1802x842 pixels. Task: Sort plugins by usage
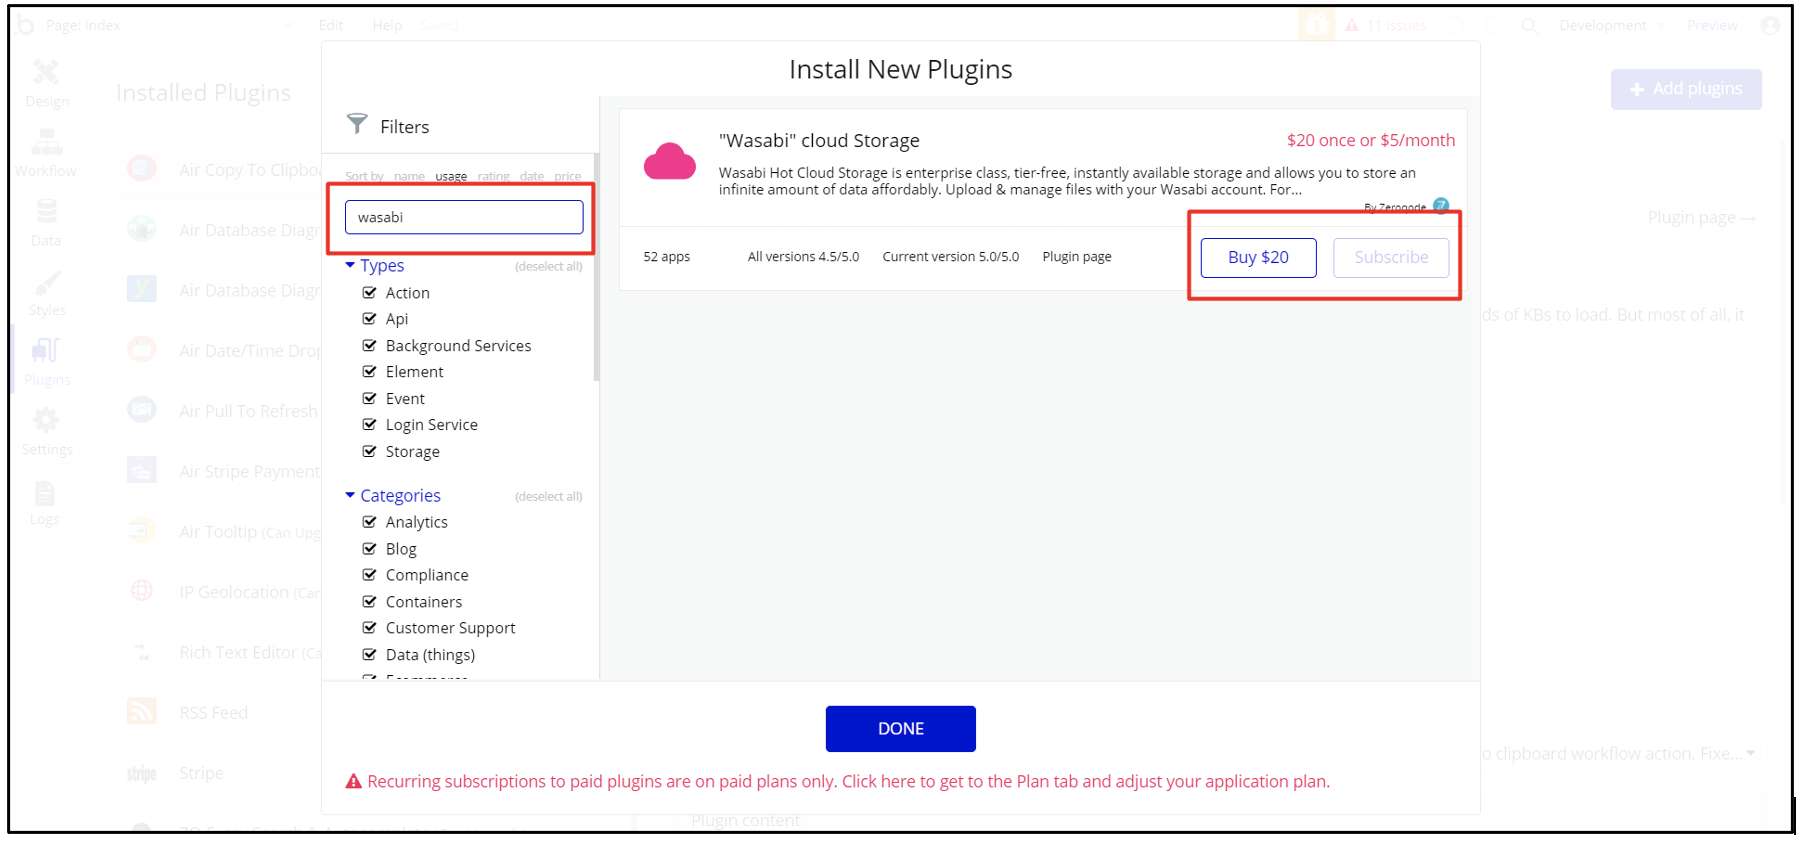coord(451,176)
